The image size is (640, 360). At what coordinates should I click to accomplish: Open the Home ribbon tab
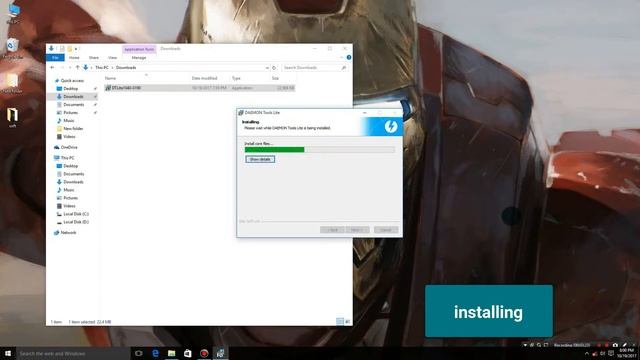pyautogui.click(x=74, y=58)
